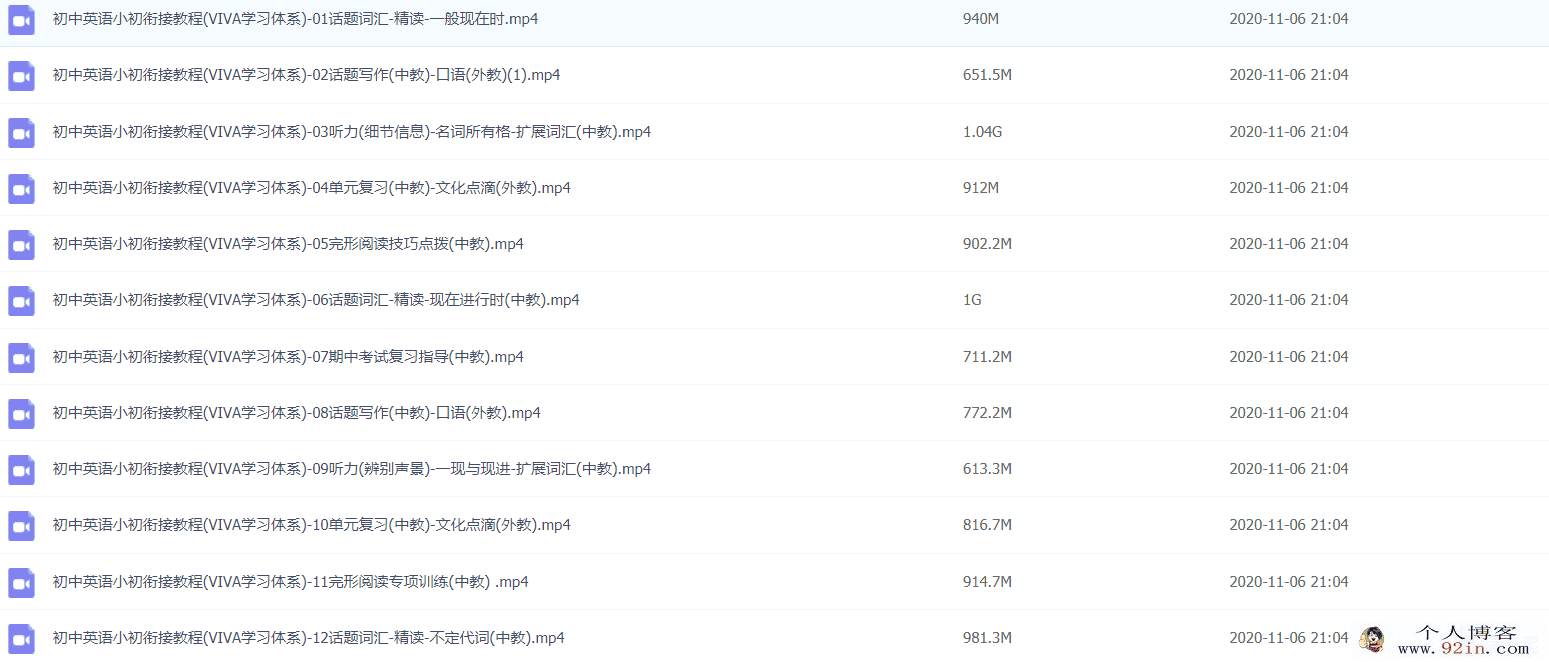1549x662 pixels.
Task: Select file name 08话题写作(中教)-口语(外教).mp4
Action: pyautogui.click(x=297, y=413)
